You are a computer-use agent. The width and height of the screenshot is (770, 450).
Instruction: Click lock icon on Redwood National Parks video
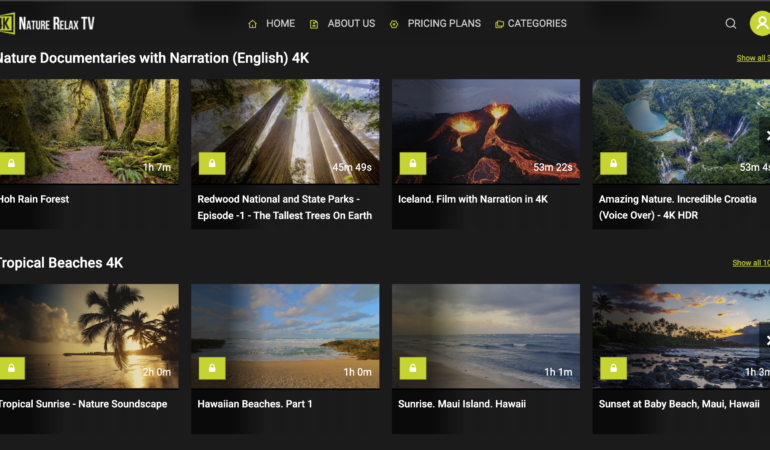212,163
